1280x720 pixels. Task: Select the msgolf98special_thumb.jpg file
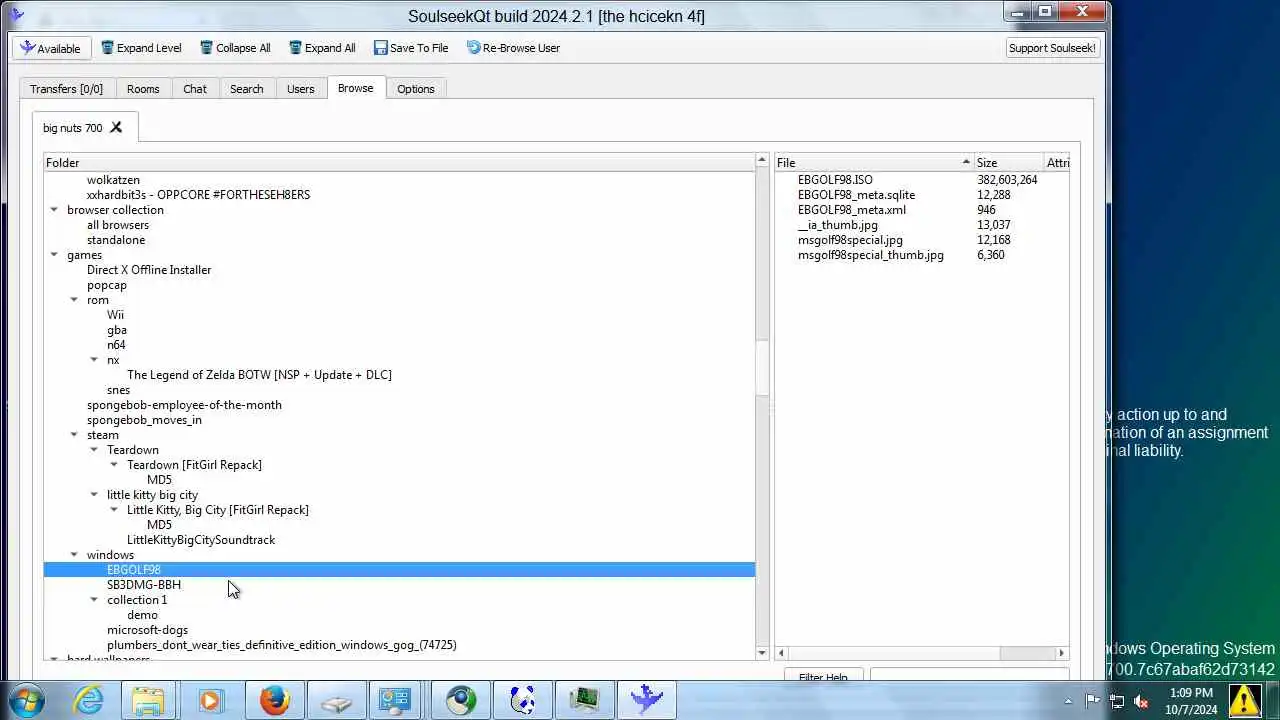(x=871, y=255)
